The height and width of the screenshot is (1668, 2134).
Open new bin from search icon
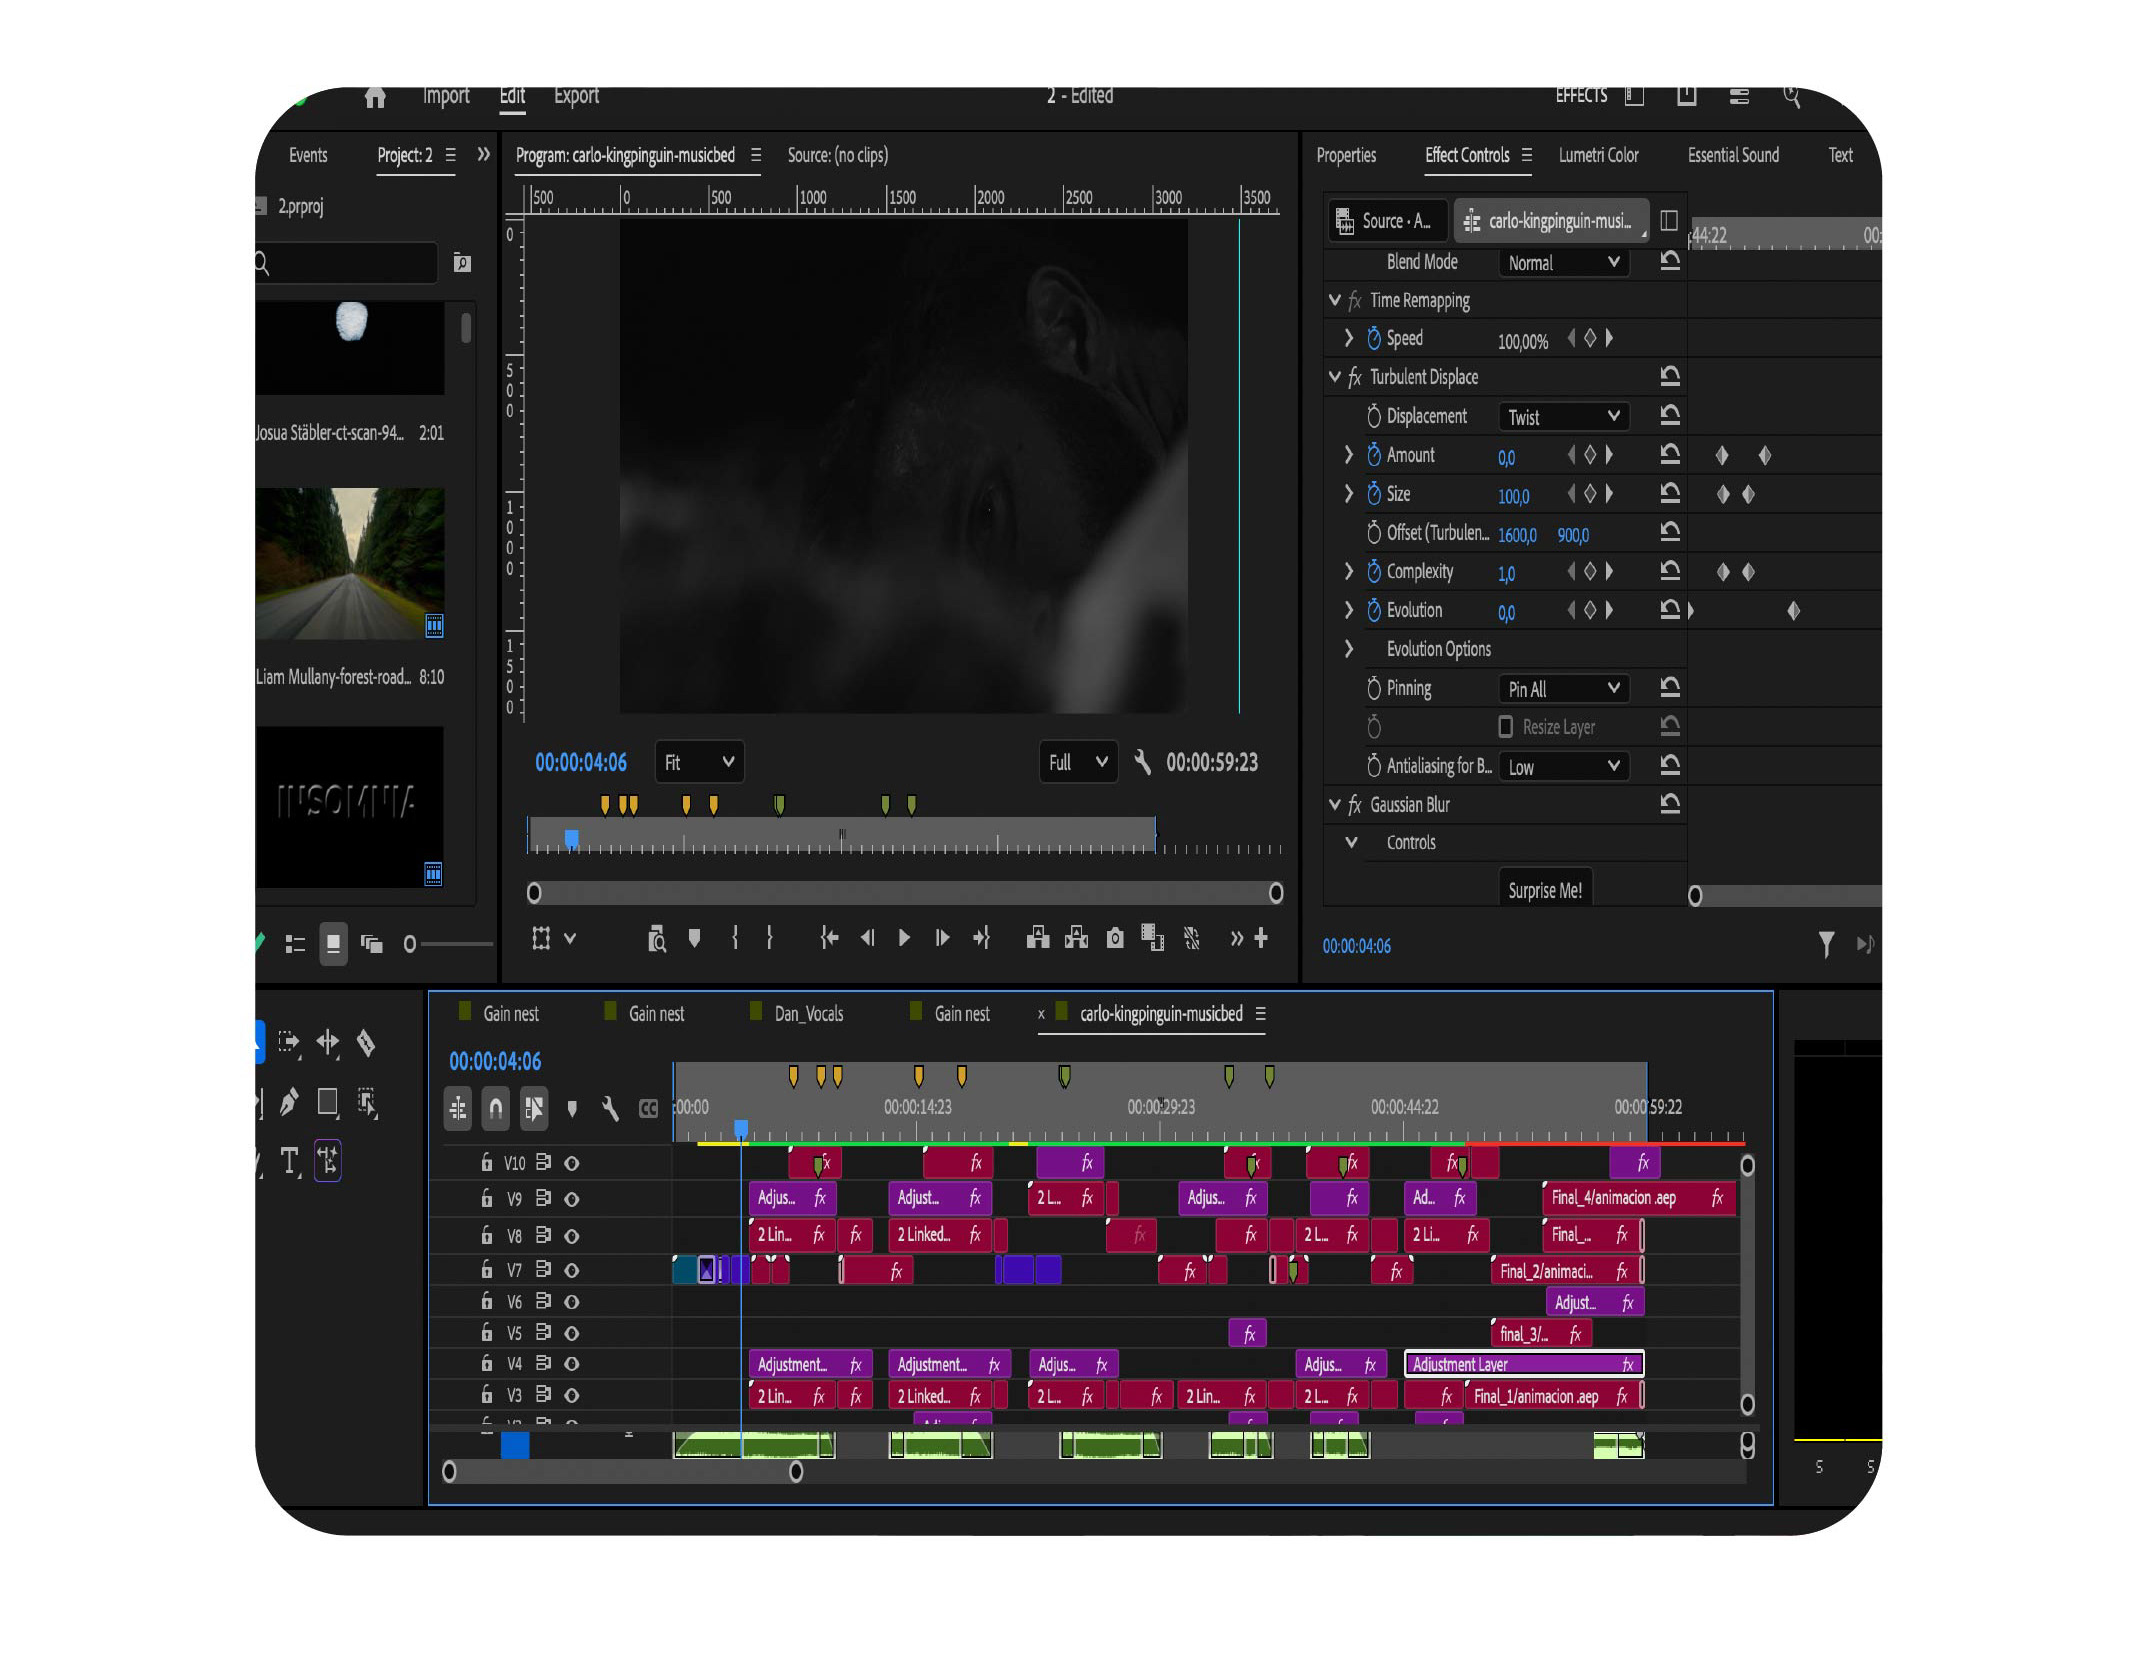coord(462,263)
